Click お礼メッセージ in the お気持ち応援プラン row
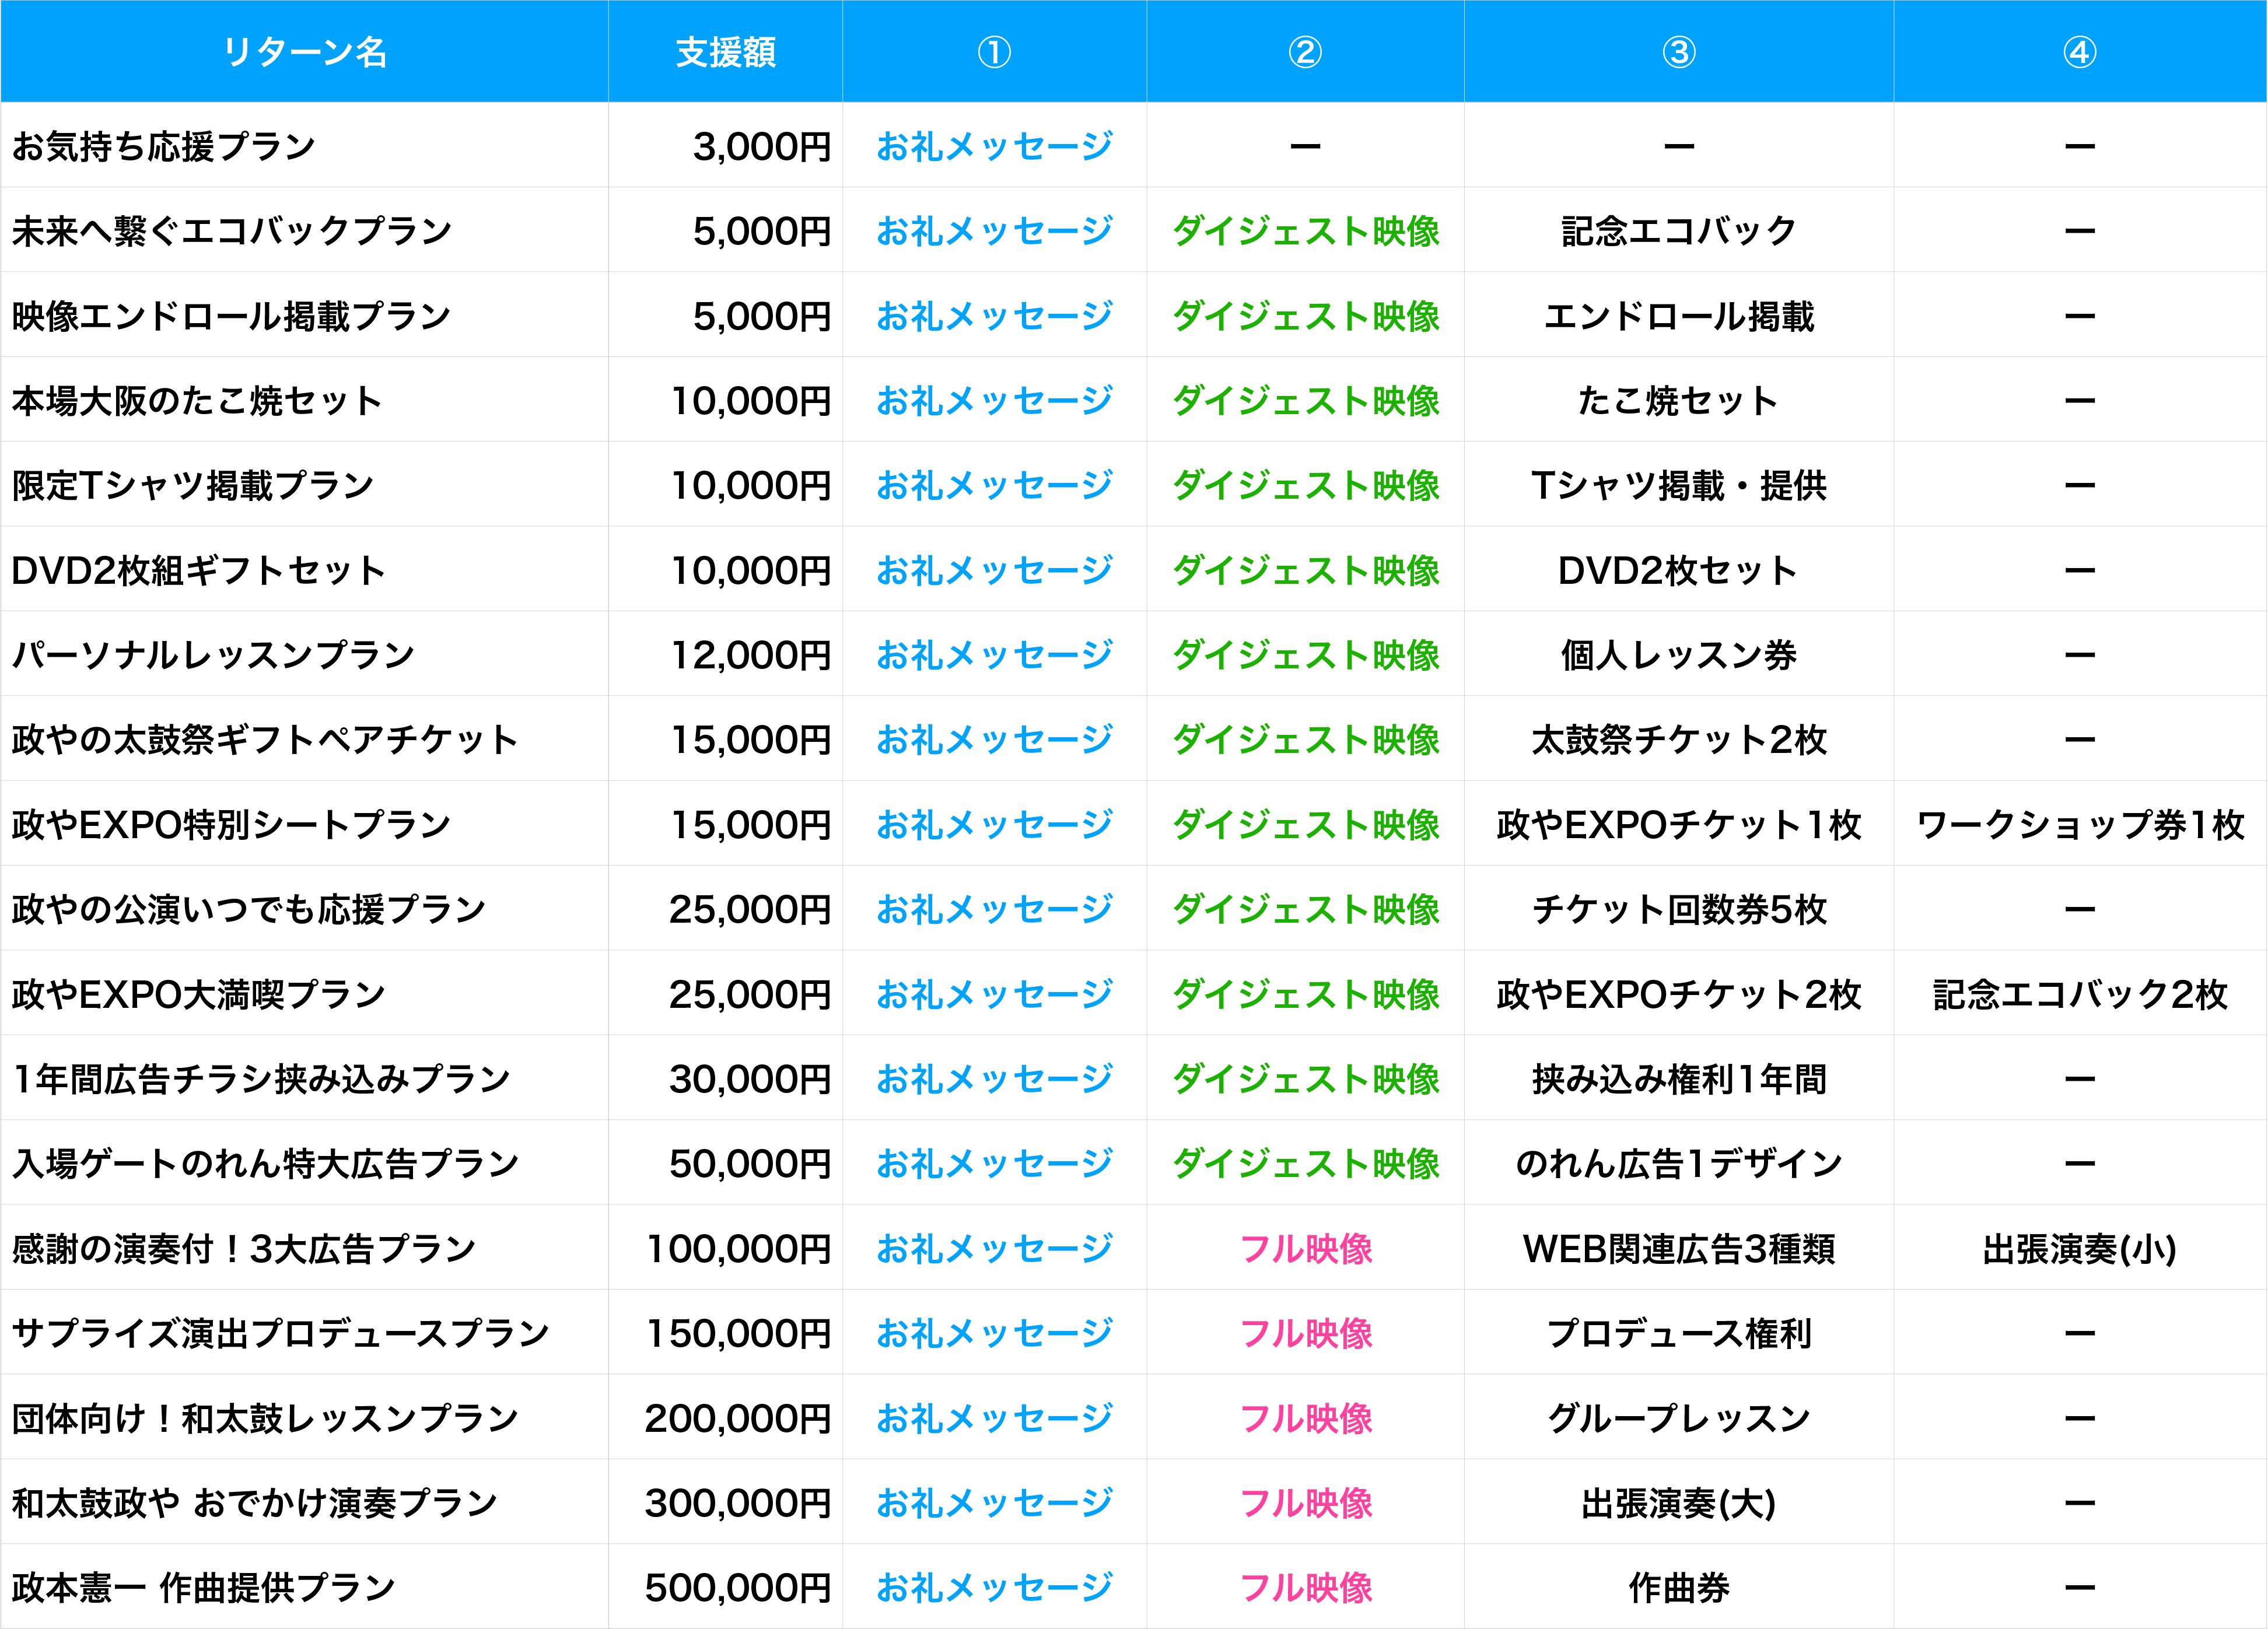Screen dimensions: 2268x1629 coord(994,147)
